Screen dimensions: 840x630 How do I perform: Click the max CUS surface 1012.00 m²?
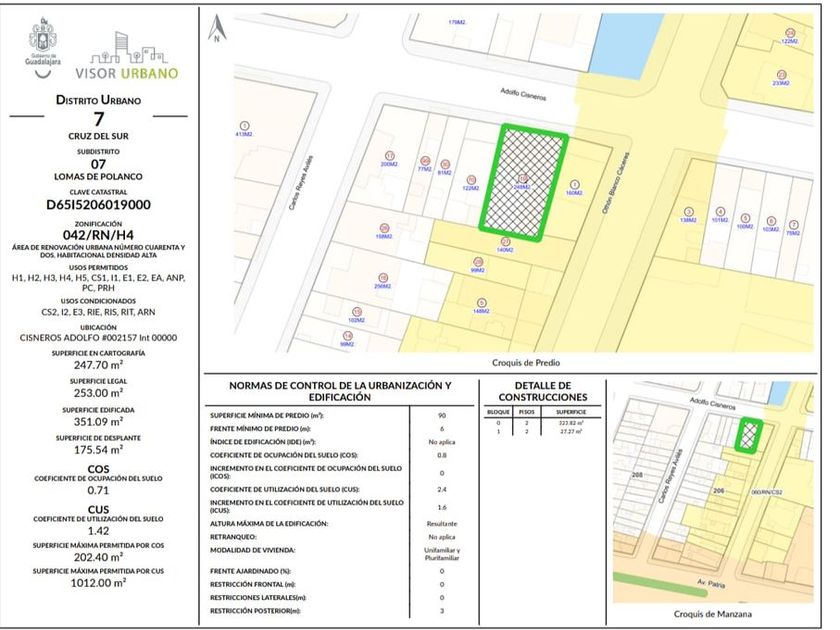point(98,583)
